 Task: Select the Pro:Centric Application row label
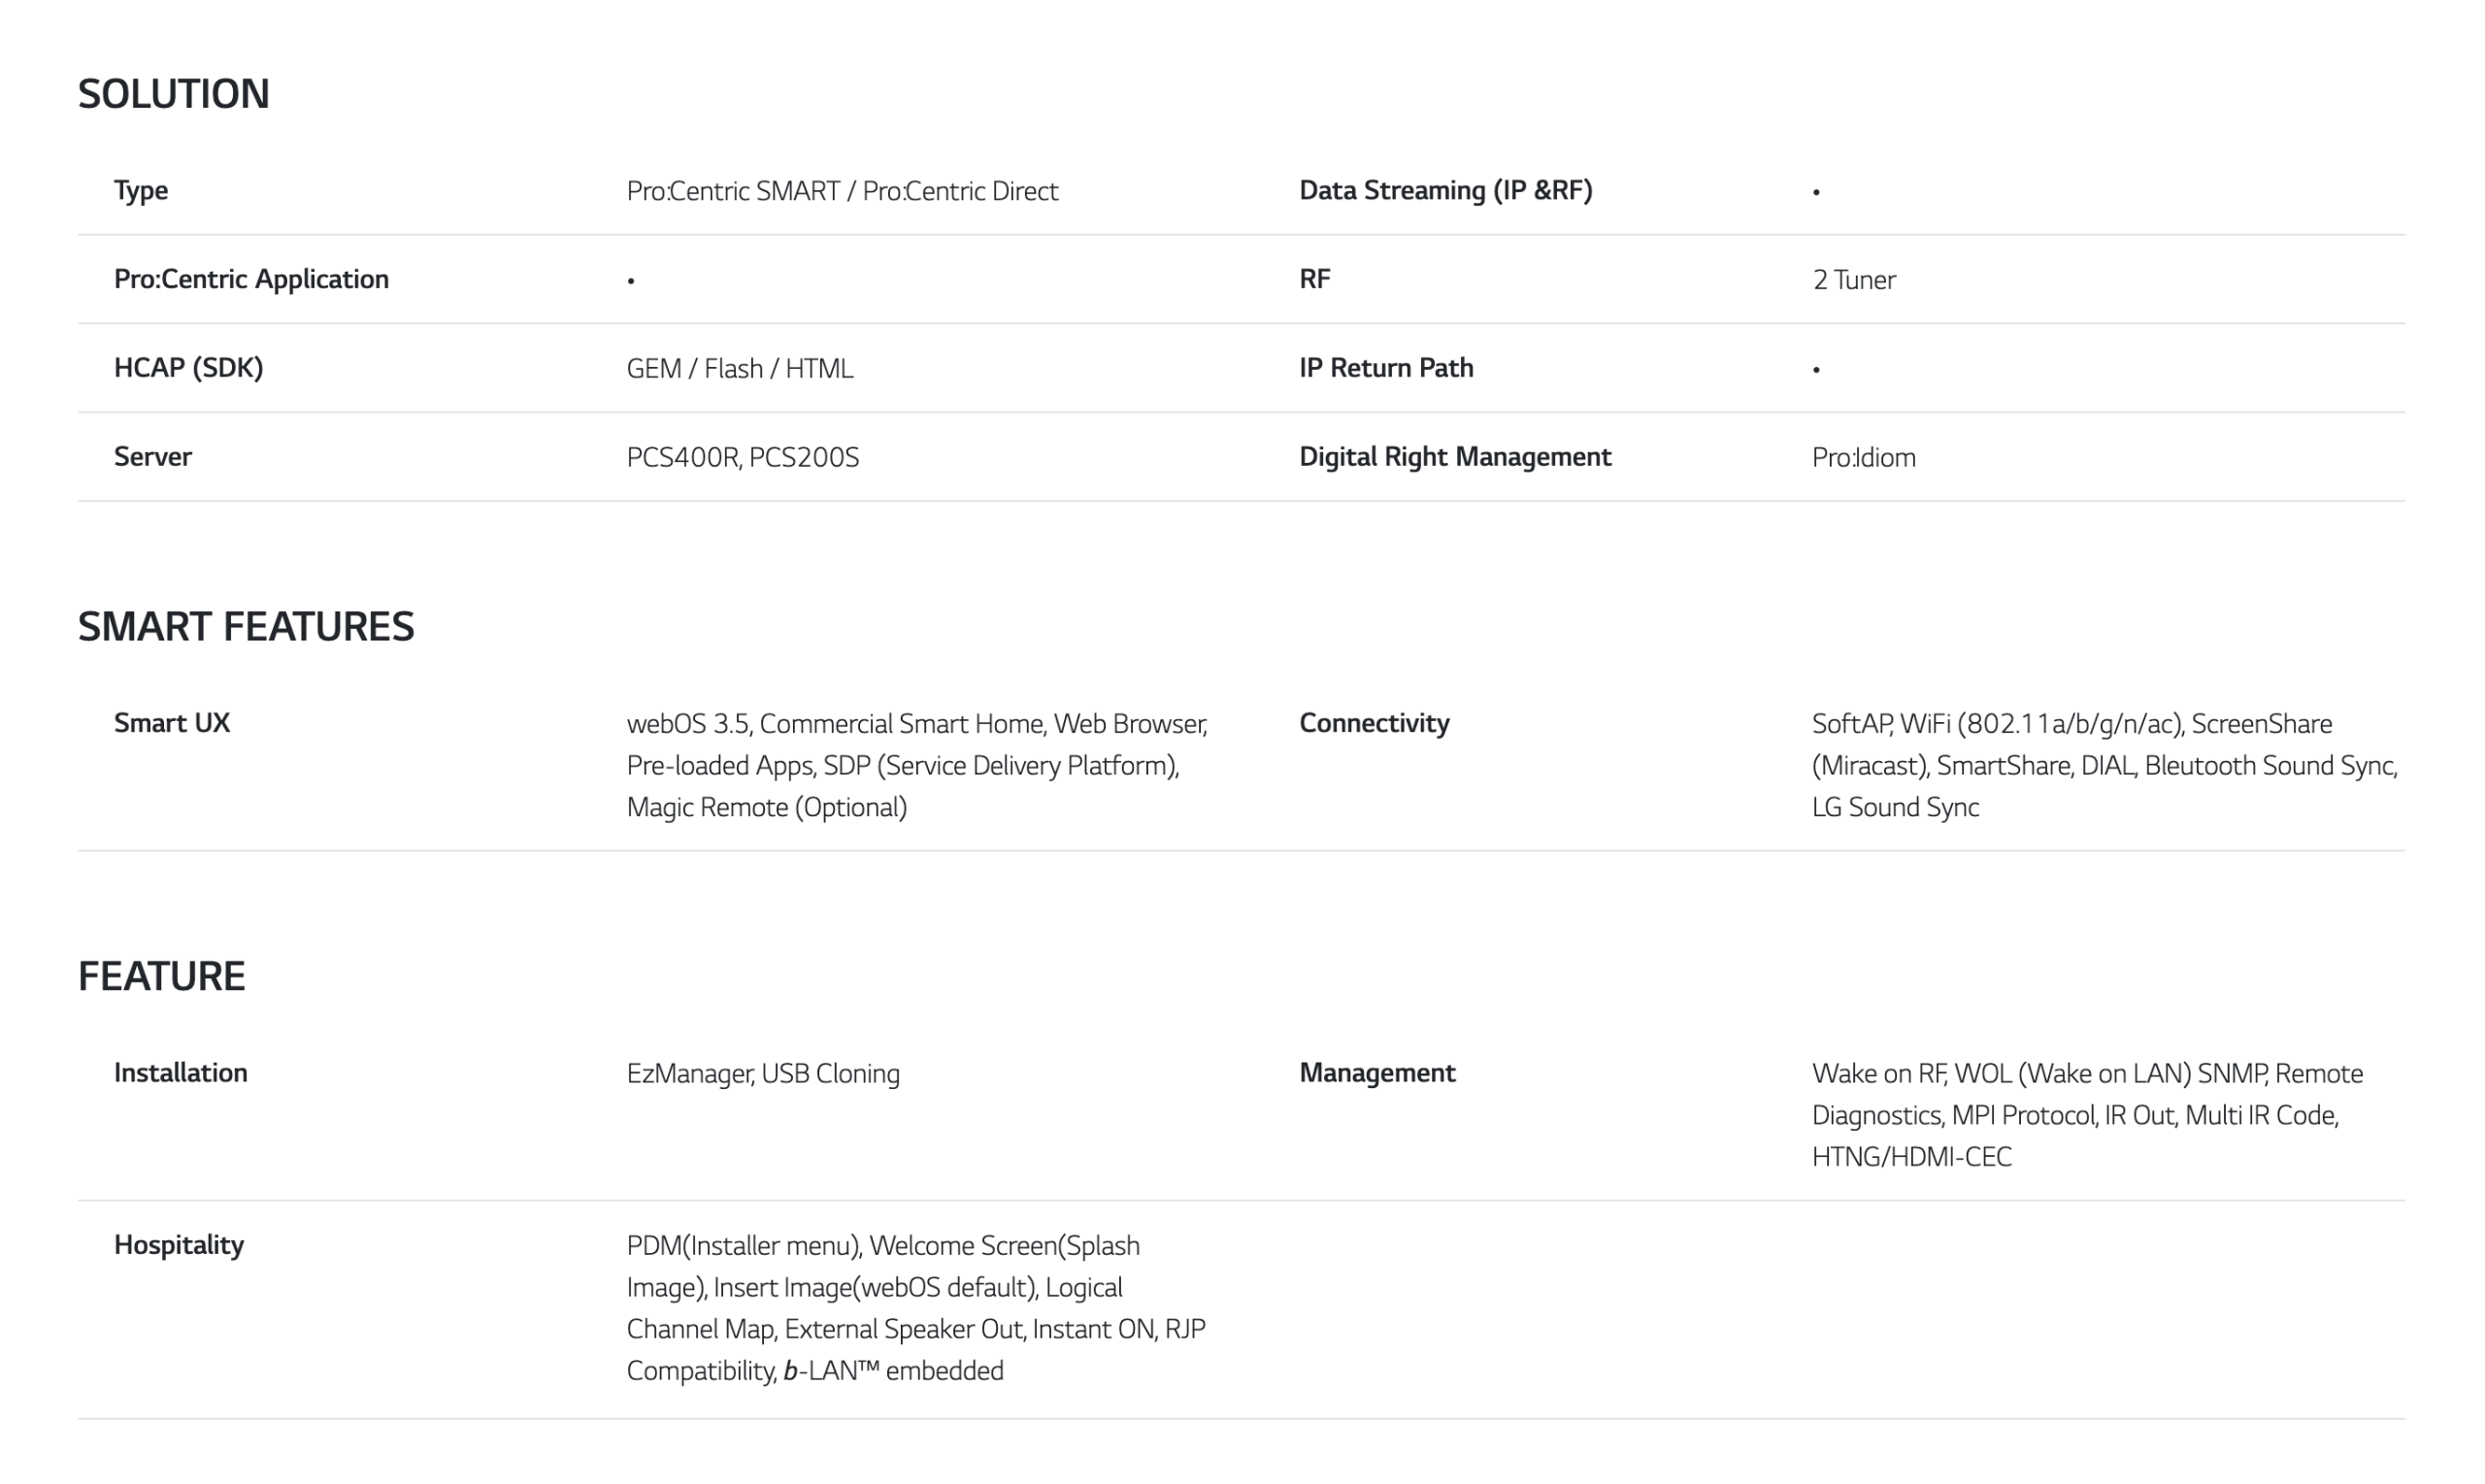click(251, 279)
